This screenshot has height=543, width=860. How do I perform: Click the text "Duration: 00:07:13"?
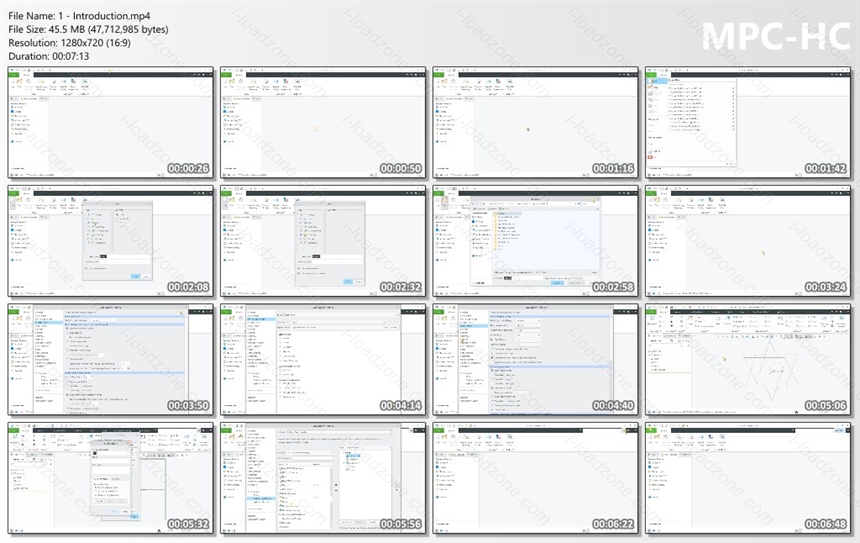coord(49,56)
